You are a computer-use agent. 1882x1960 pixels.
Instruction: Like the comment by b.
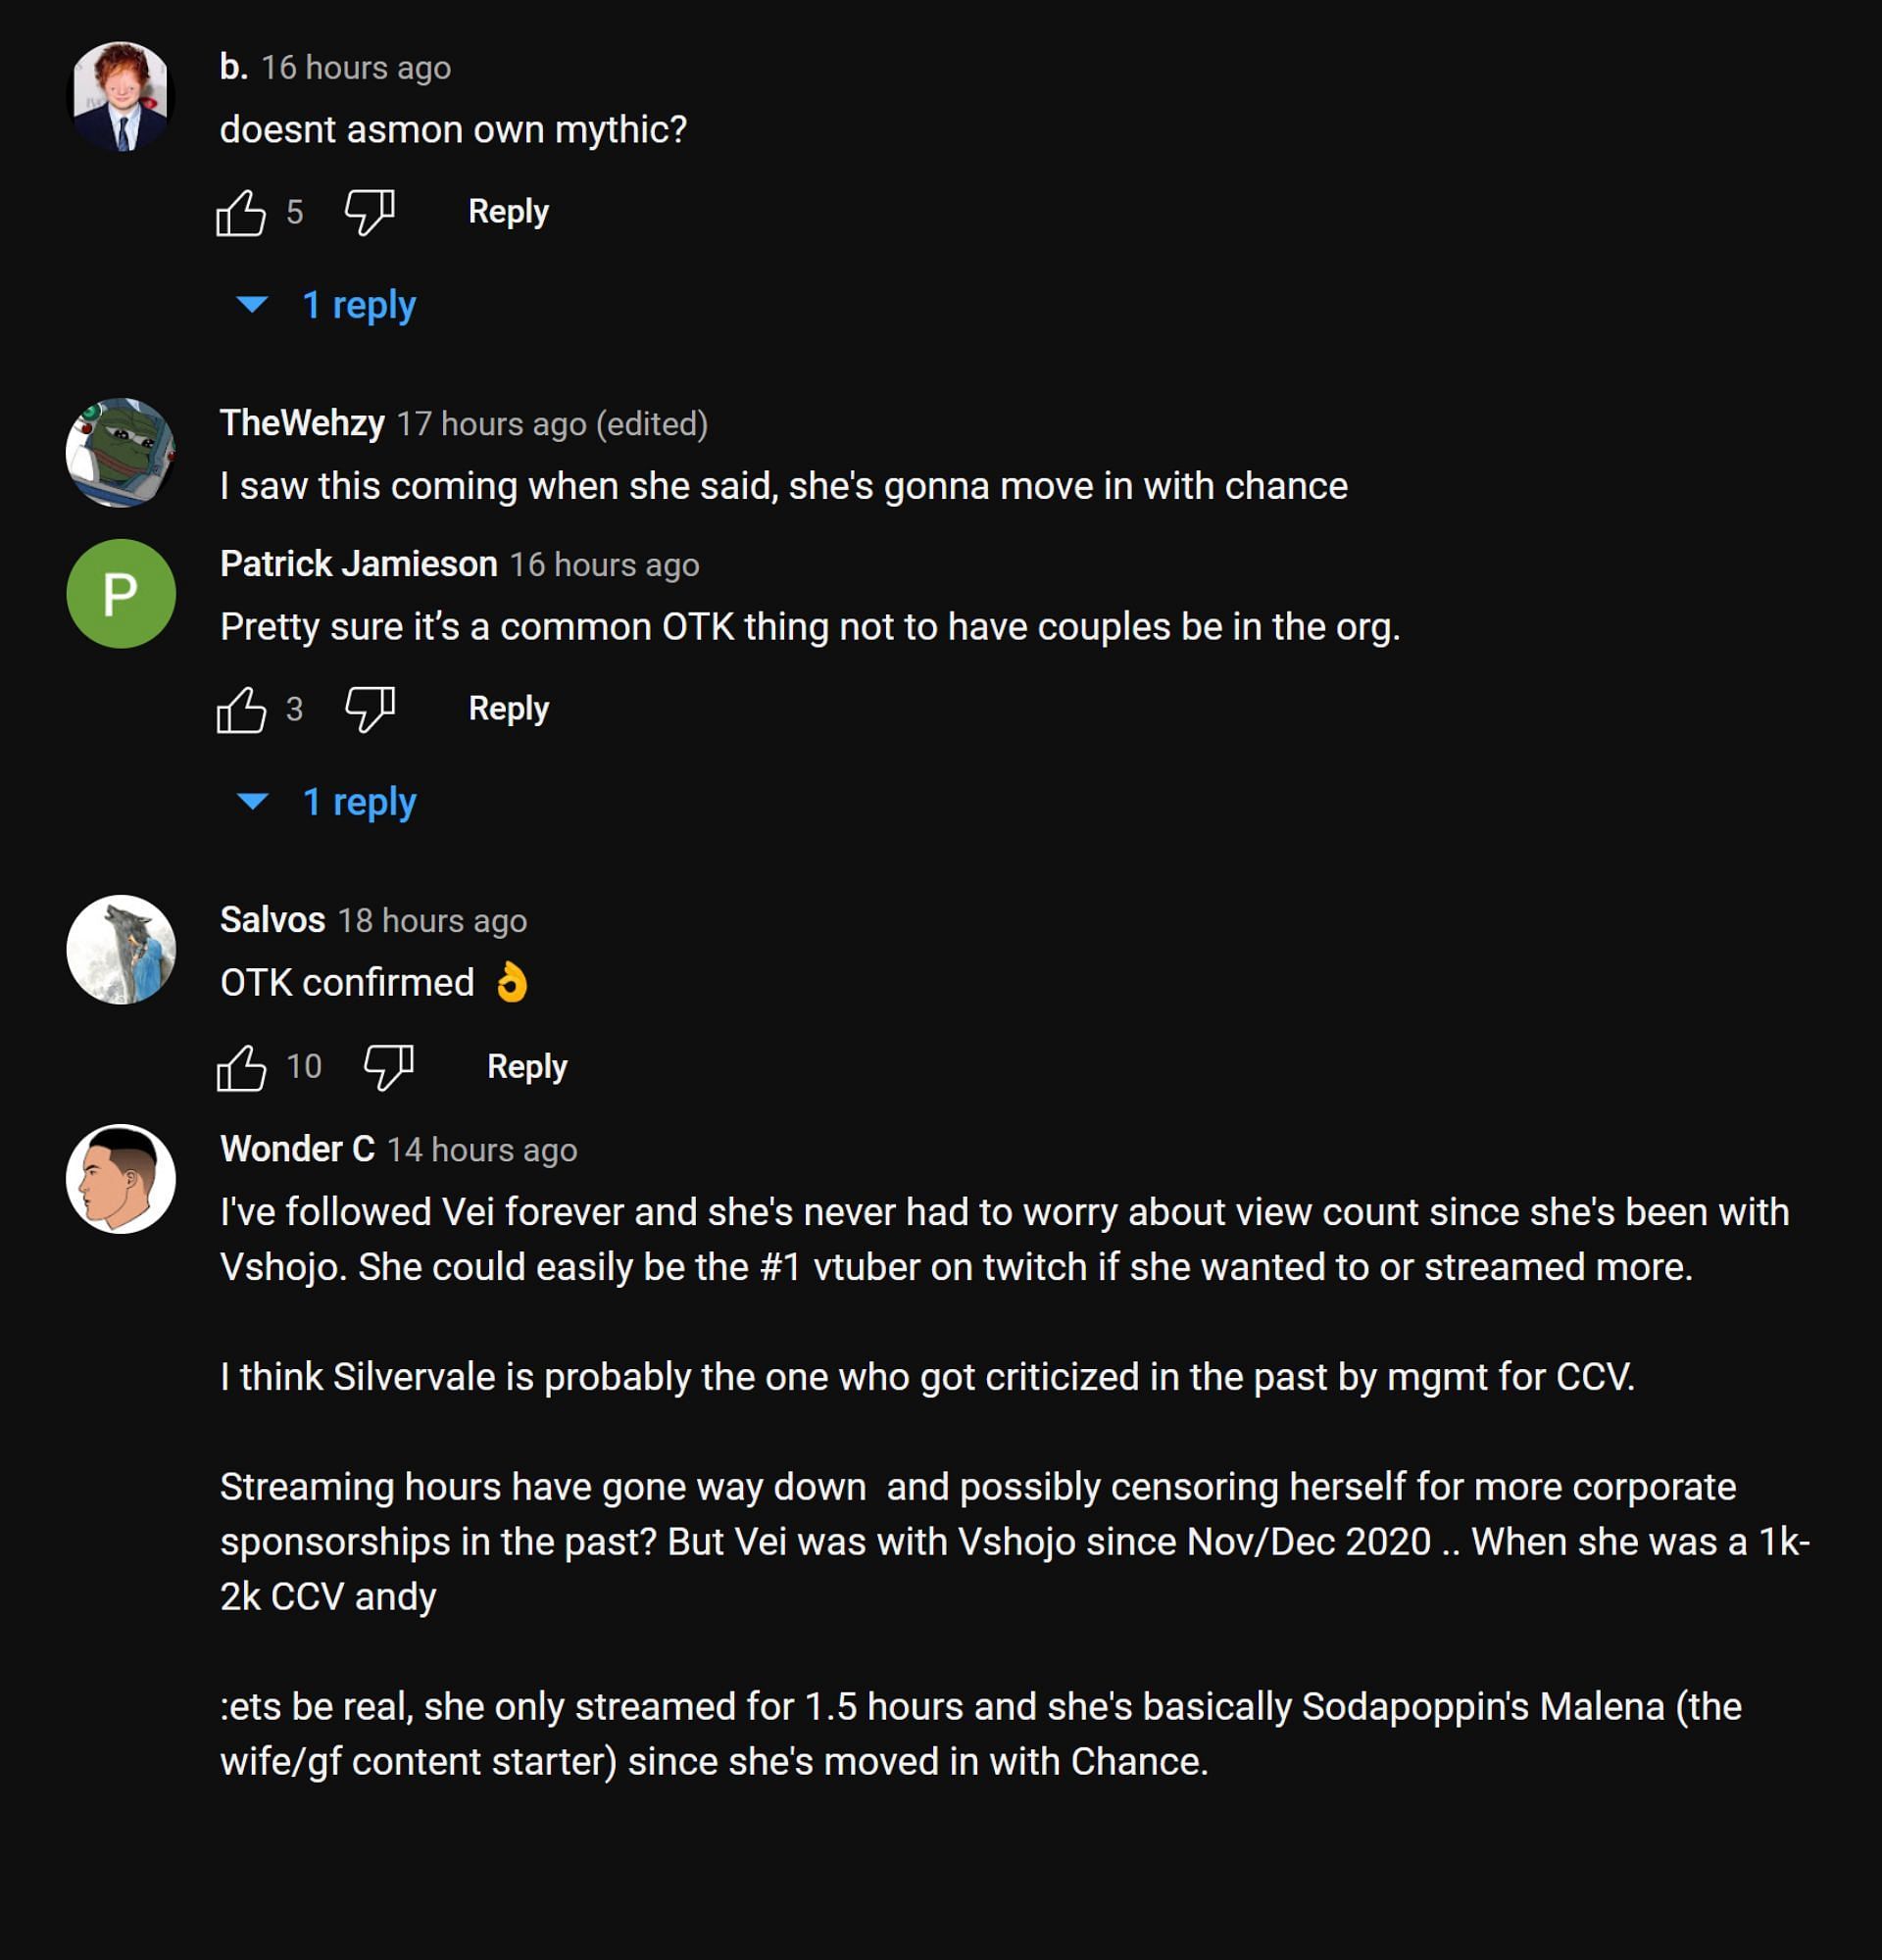coord(241,212)
